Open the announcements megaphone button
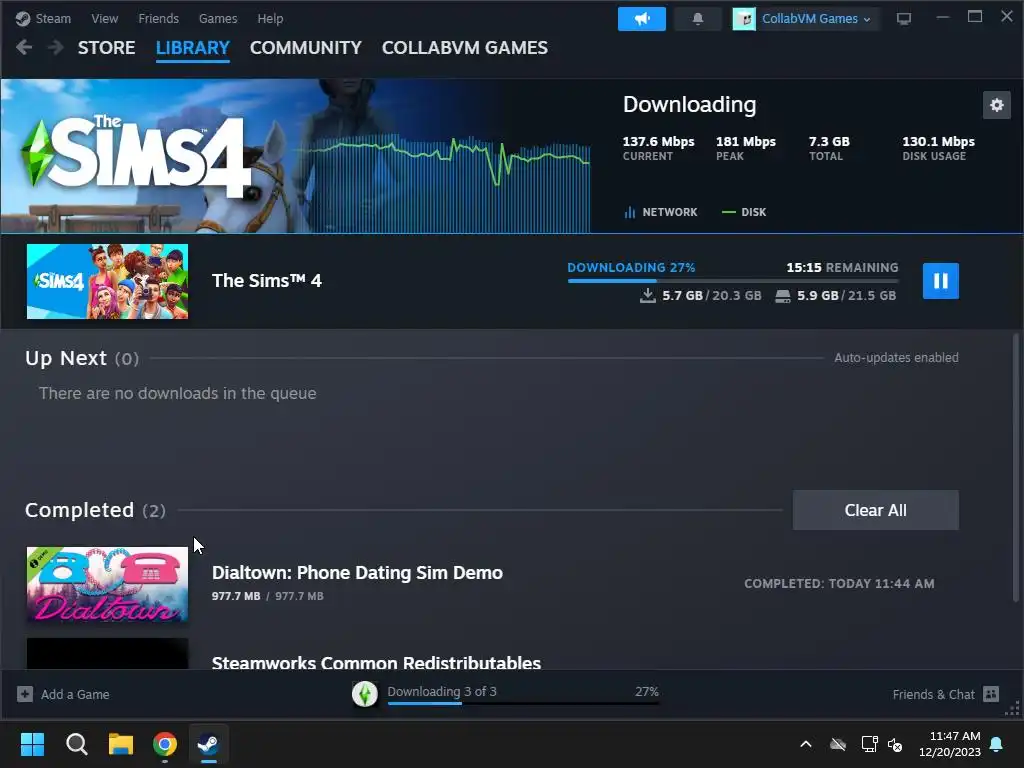This screenshot has height=768, width=1024. pyautogui.click(x=641, y=19)
